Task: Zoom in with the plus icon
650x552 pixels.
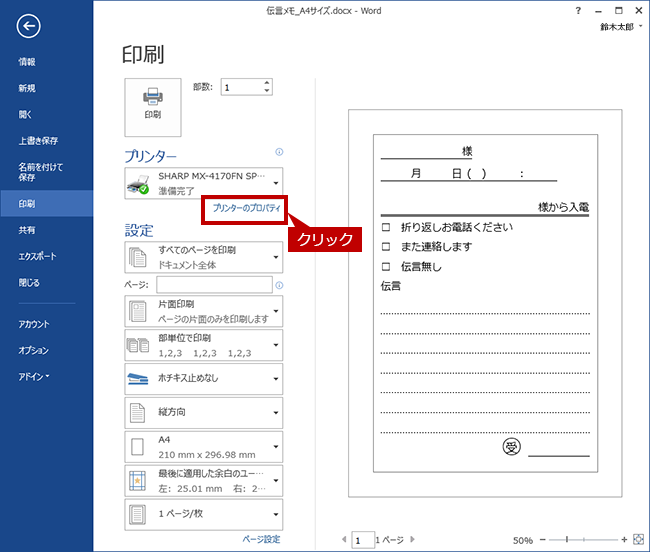Action: (624, 540)
